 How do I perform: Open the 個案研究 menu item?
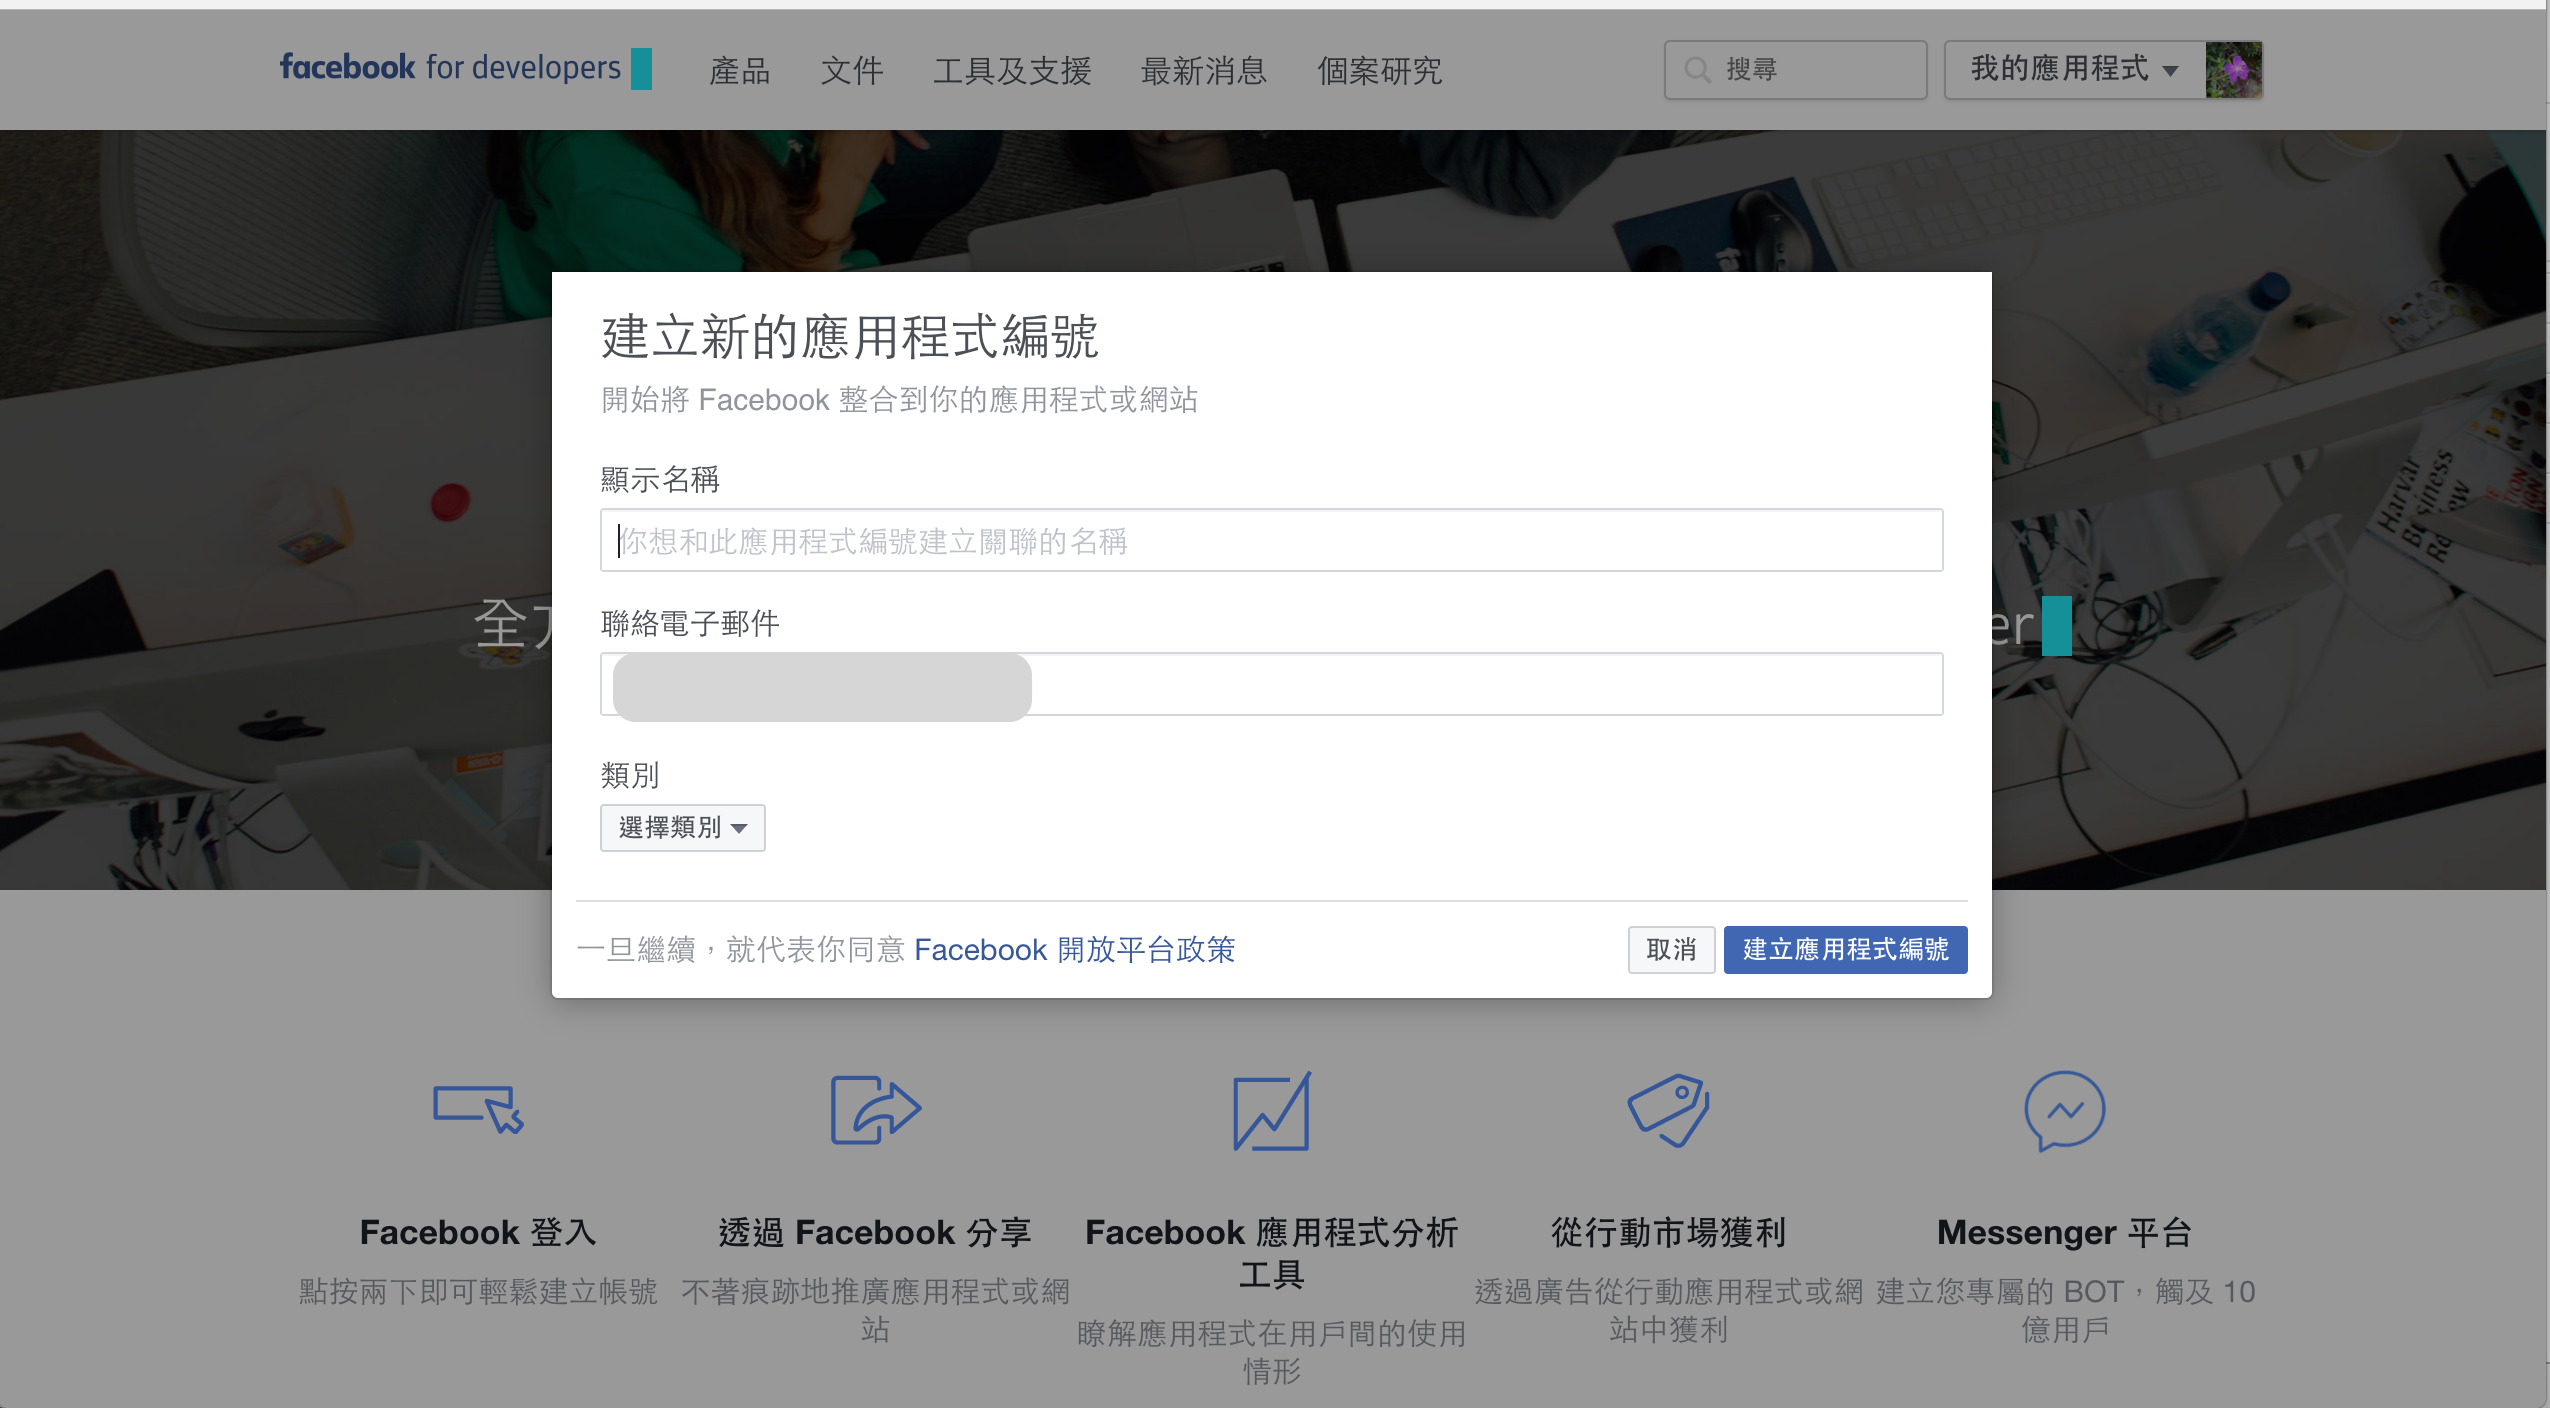click(1379, 70)
